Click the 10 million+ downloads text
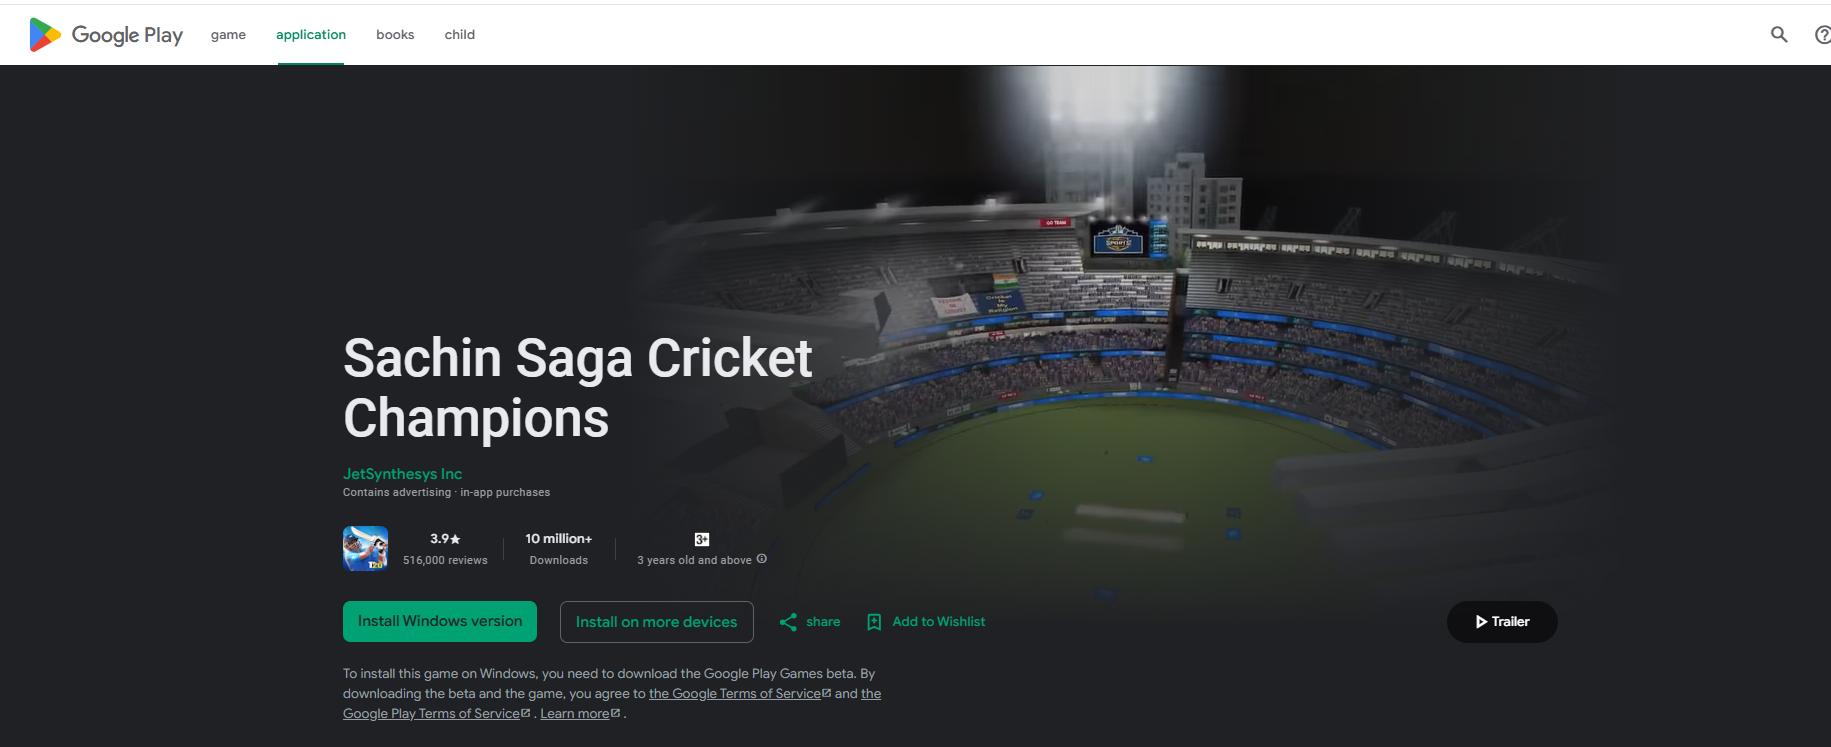Image resolution: width=1831 pixels, height=747 pixels. [x=559, y=539]
